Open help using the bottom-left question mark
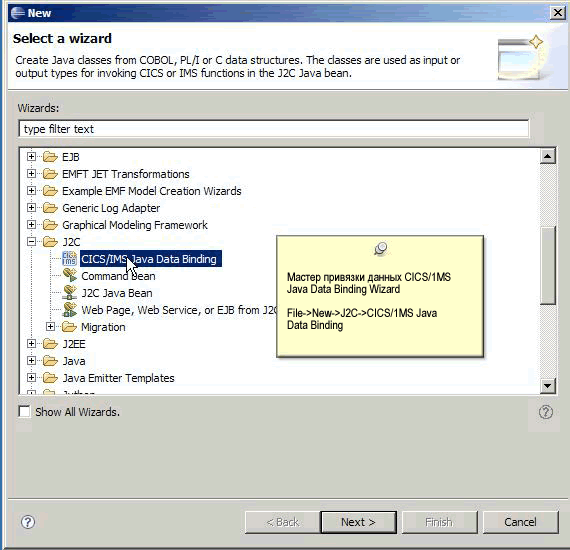 (x=28, y=522)
